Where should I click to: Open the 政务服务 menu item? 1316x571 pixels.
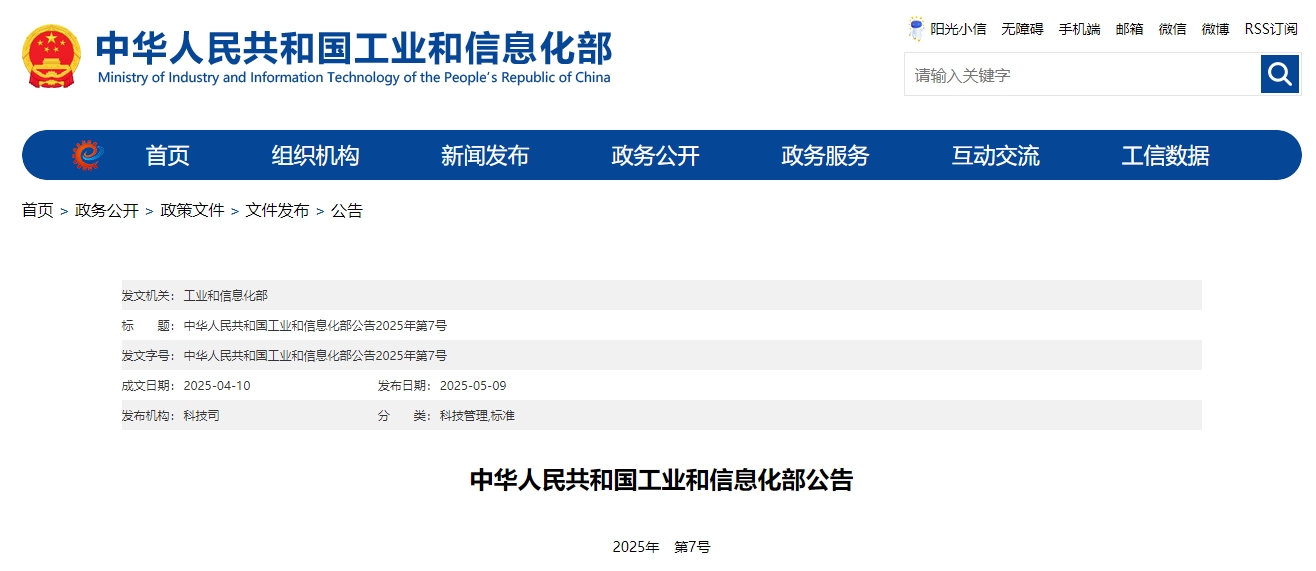coord(825,155)
